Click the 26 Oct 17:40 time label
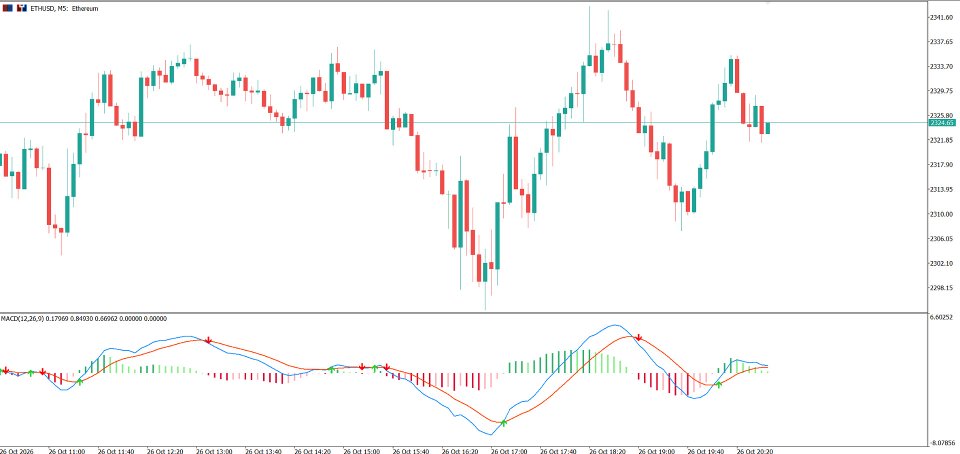 click(x=558, y=451)
